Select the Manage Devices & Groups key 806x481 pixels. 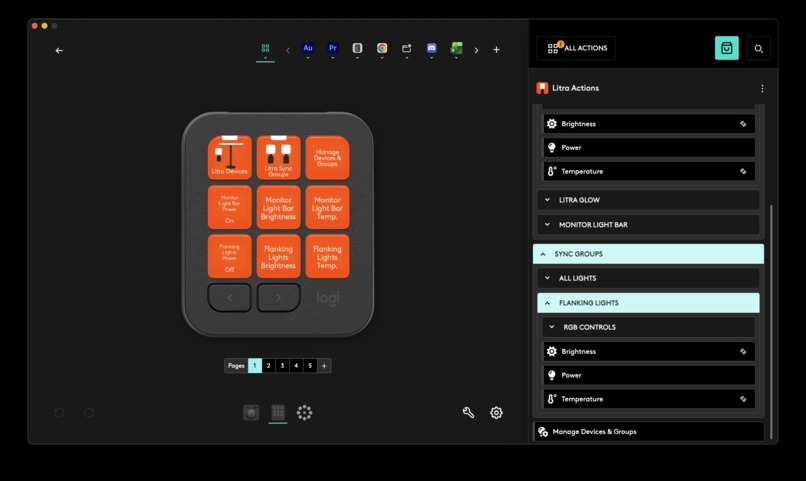[327, 157]
